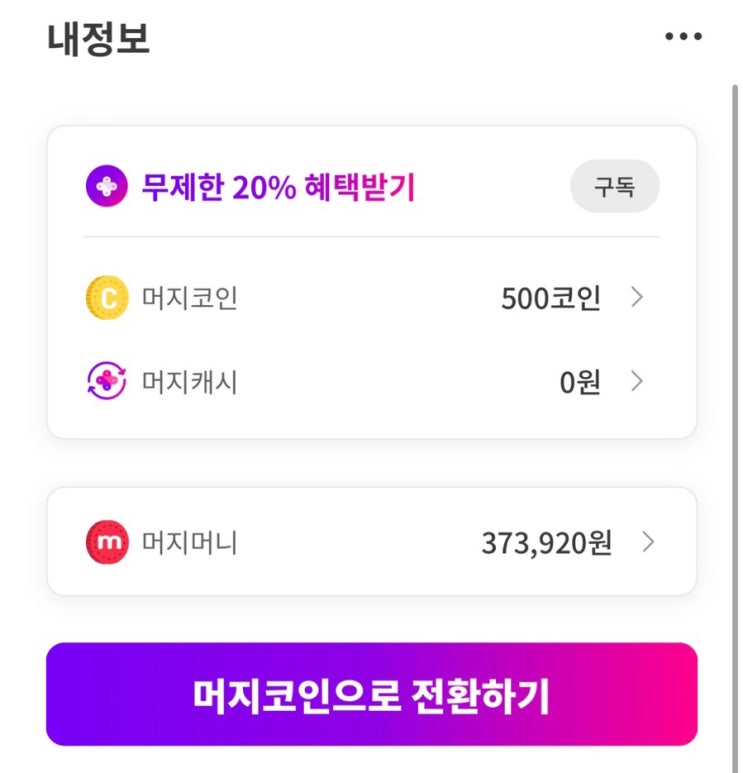This screenshot has height=773, width=743.
Task: Click the 머지캐시 circular arrows icon
Action: pyautogui.click(x=106, y=381)
